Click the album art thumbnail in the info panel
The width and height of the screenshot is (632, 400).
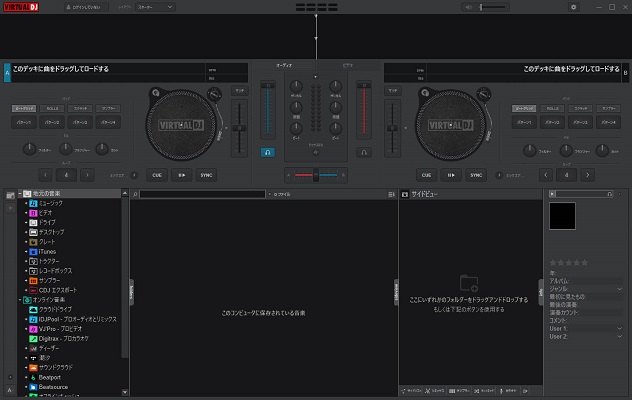562,216
